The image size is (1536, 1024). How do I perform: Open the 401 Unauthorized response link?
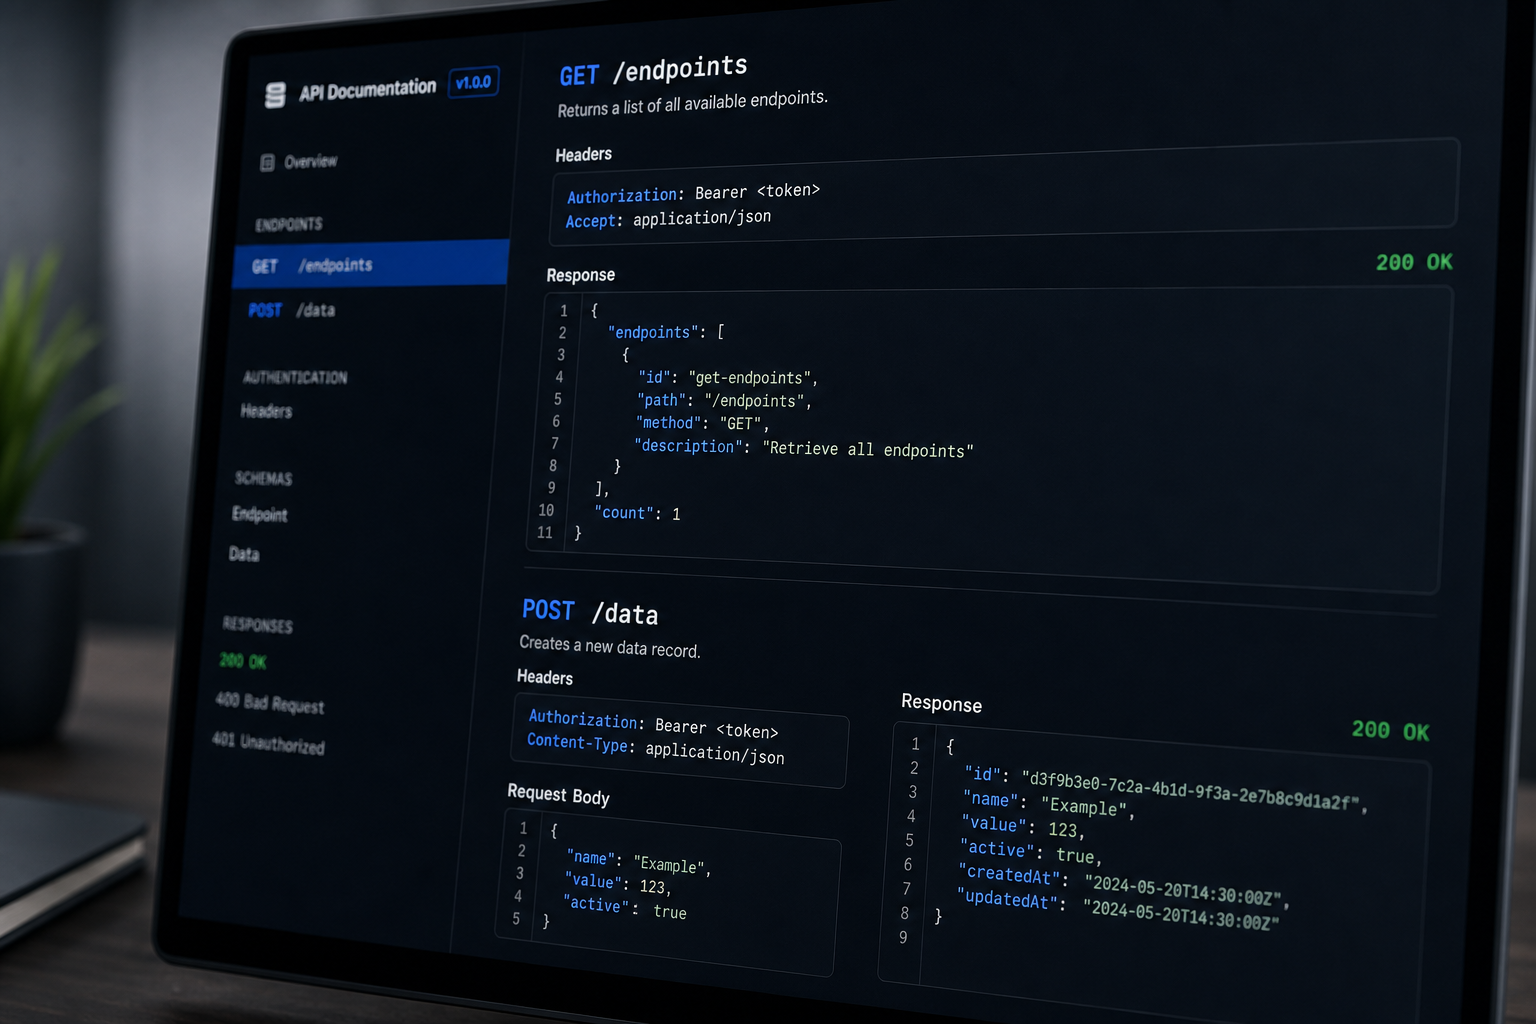[268, 743]
